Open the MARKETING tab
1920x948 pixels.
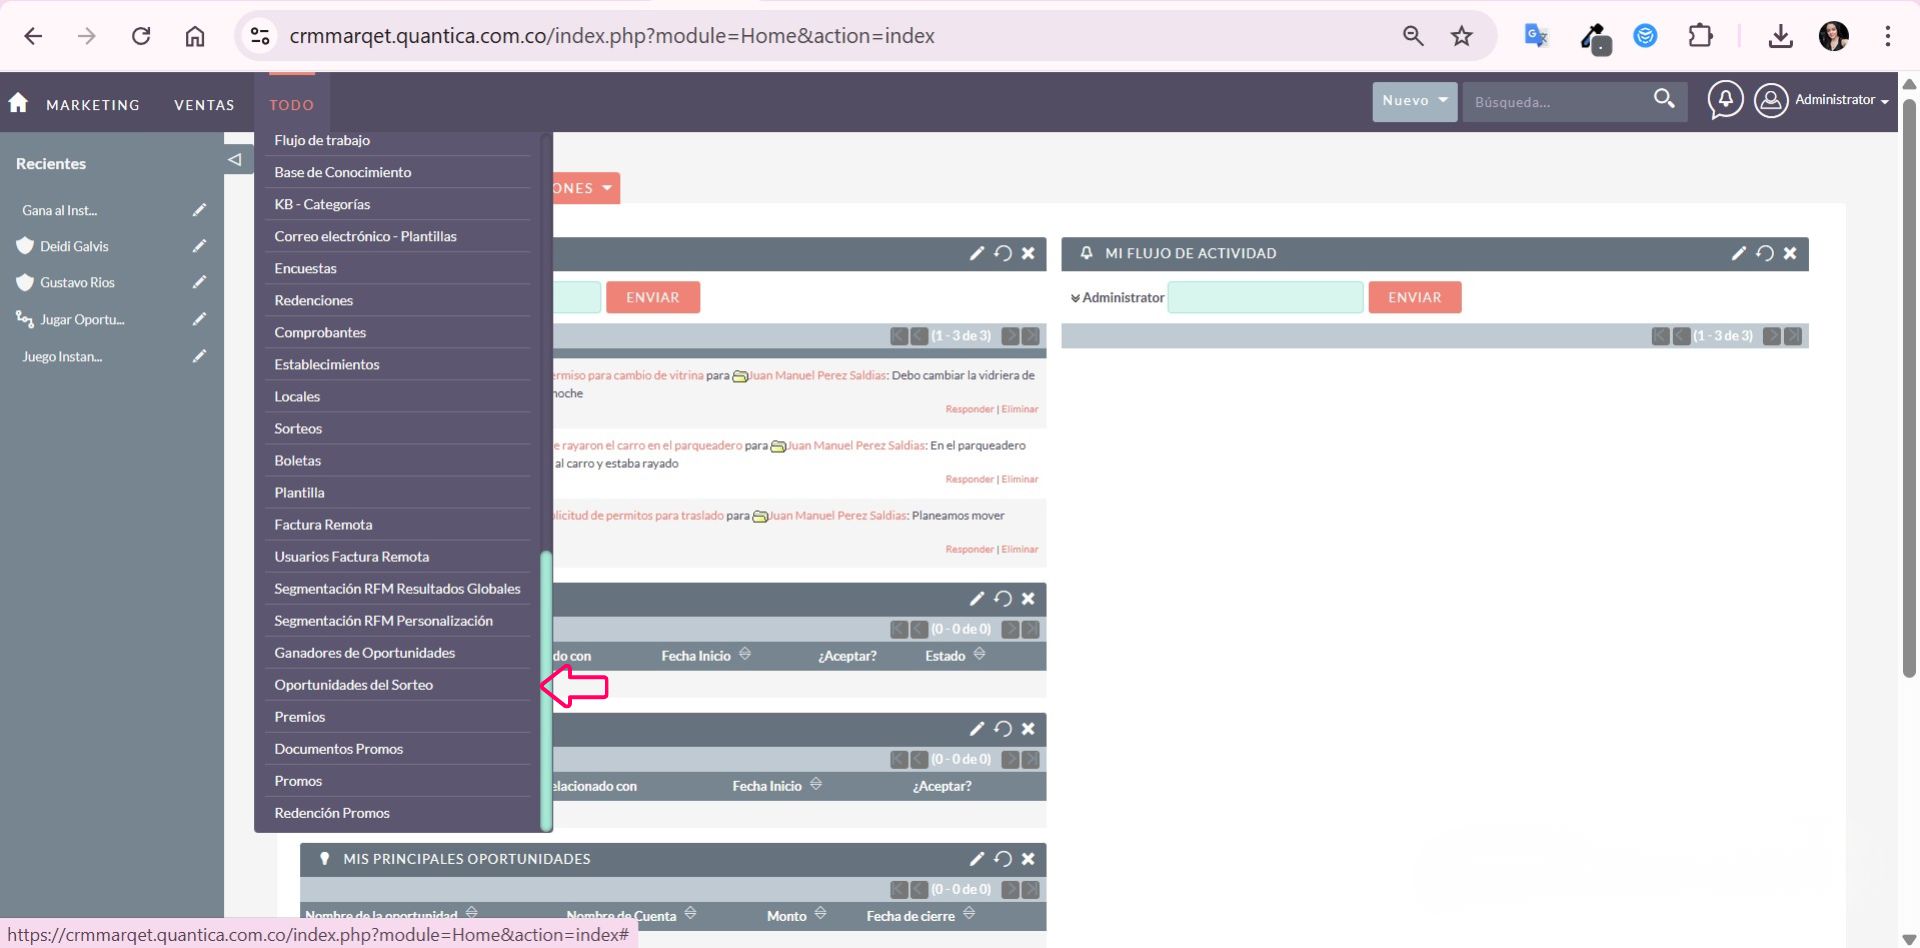click(x=93, y=105)
